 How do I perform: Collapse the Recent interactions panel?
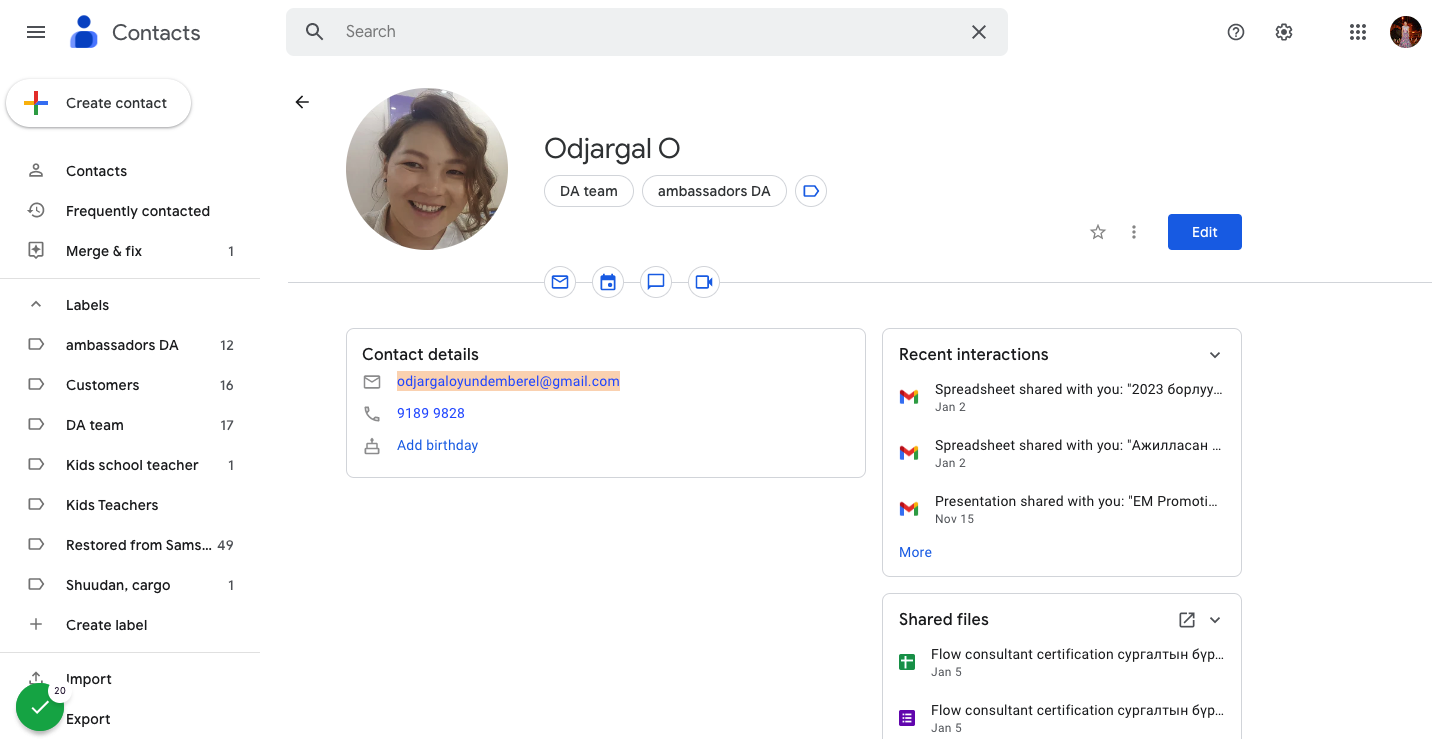[1215, 355]
